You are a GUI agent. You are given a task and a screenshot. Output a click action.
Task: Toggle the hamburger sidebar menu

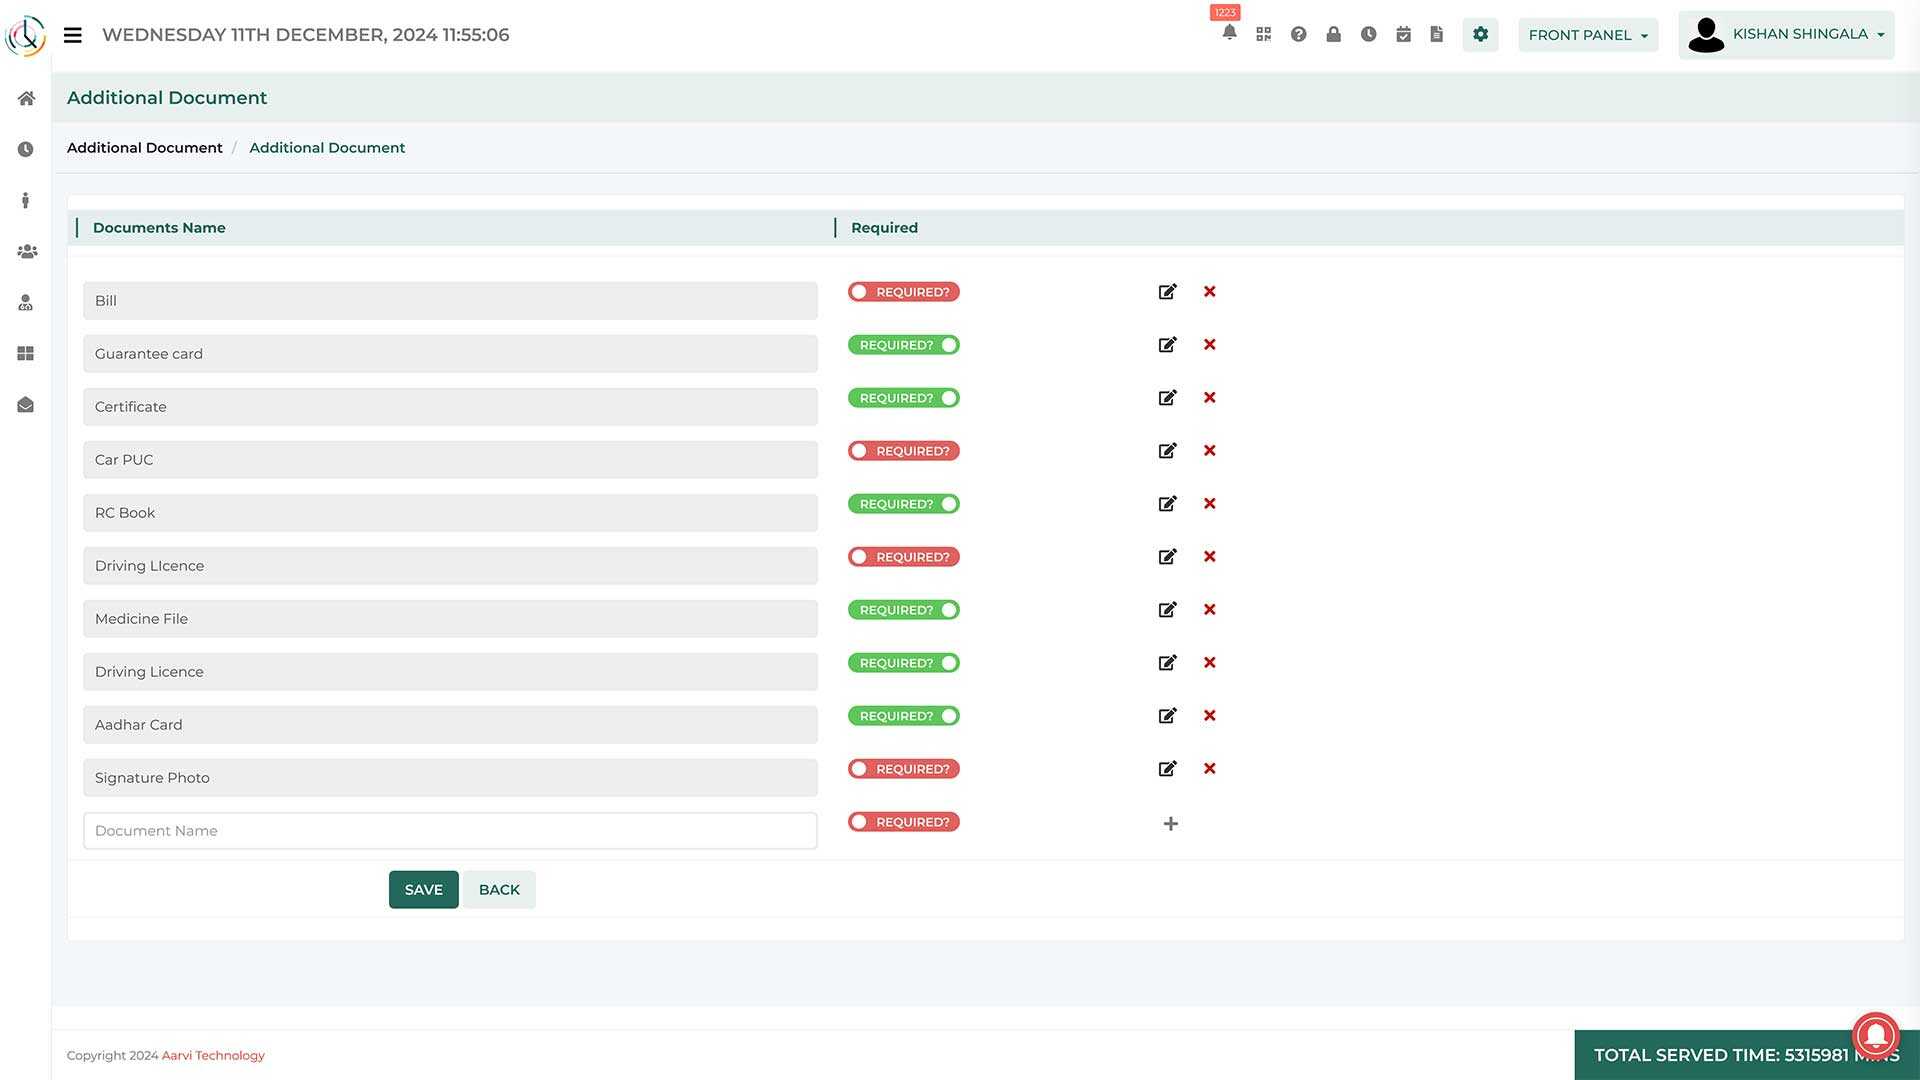(72, 35)
